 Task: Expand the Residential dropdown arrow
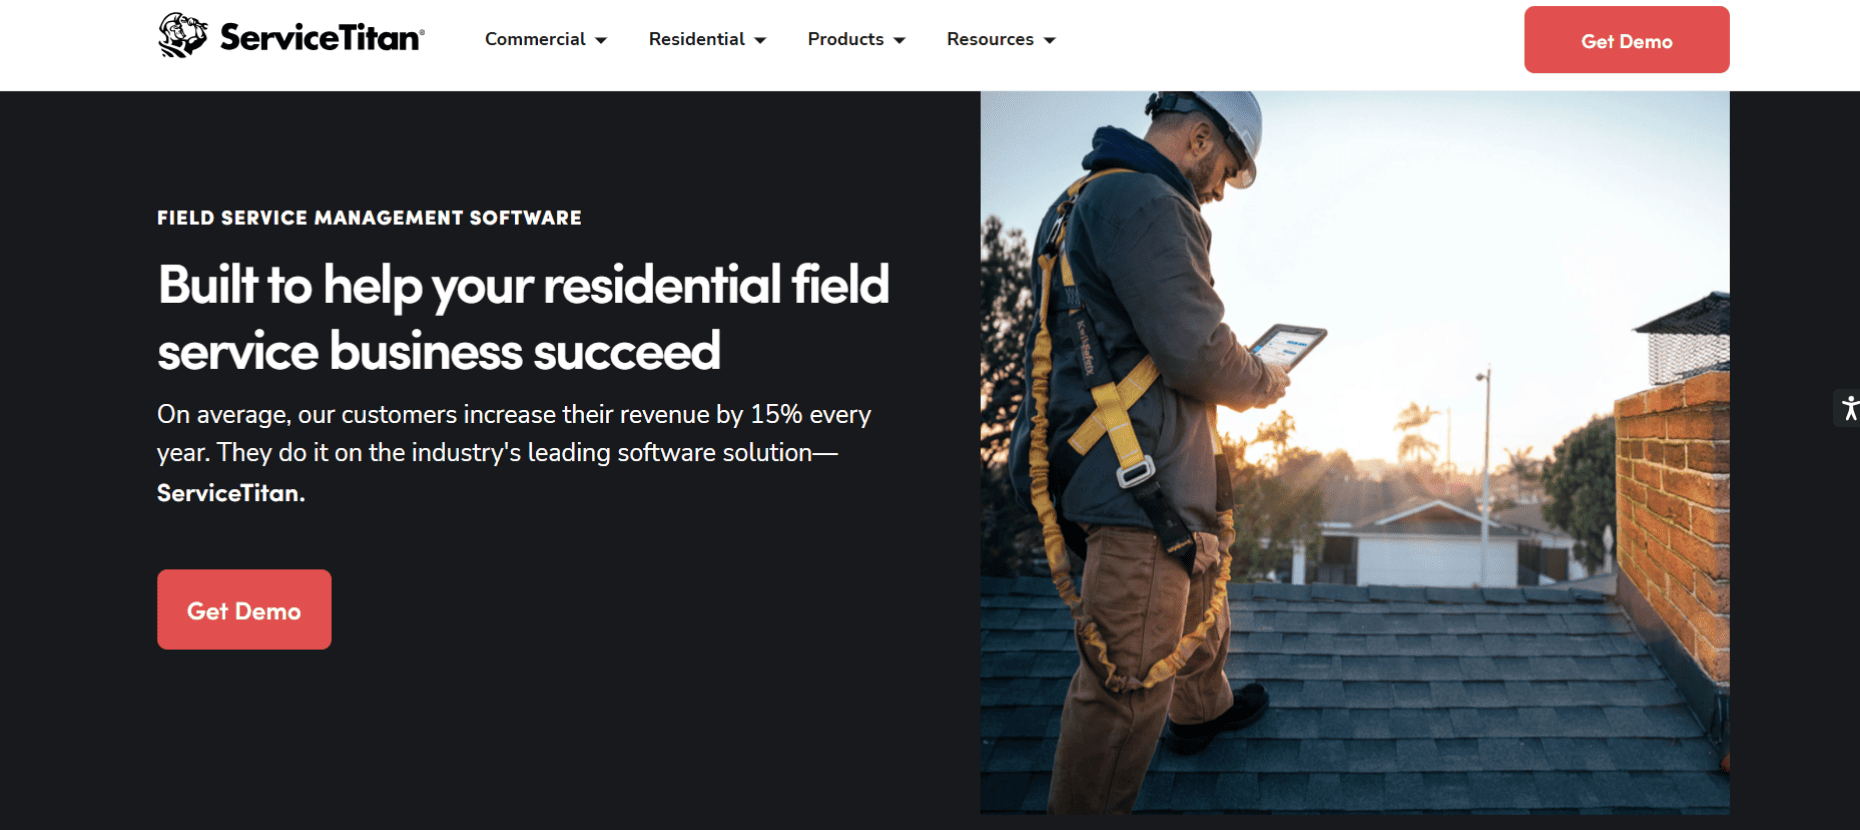[760, 40]
